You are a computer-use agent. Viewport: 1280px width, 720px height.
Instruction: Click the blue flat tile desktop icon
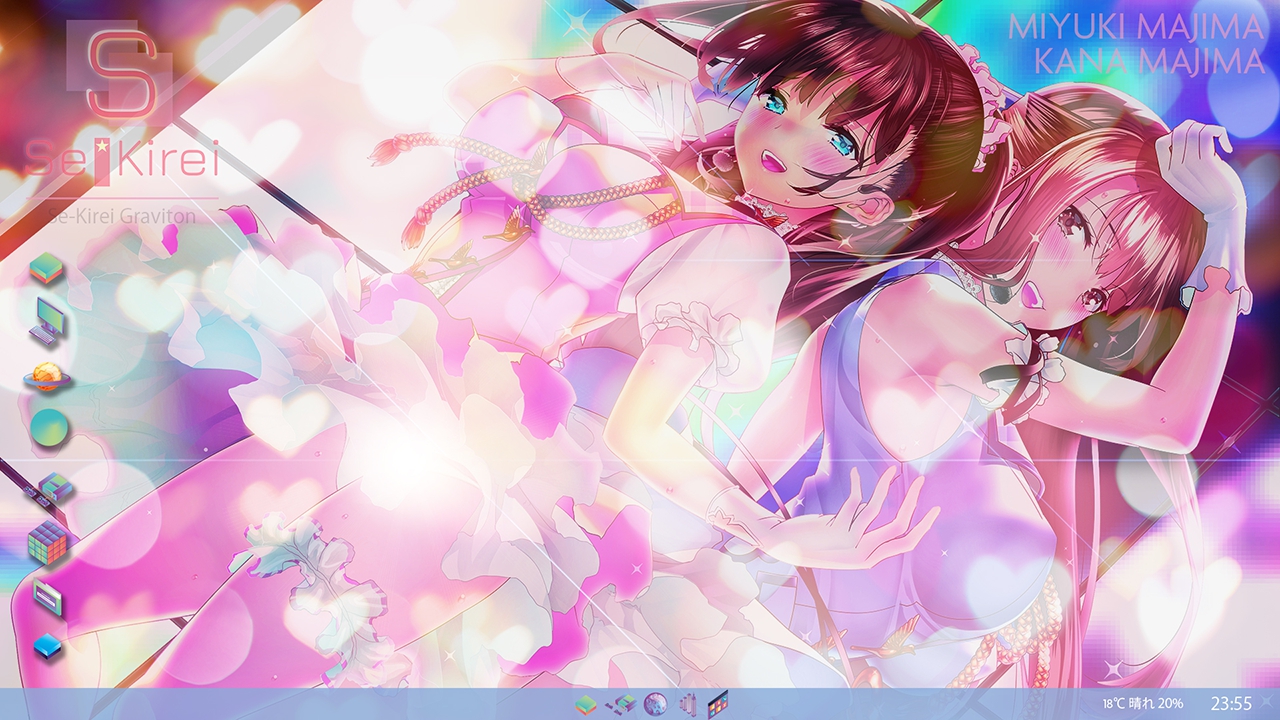[48, 647]
